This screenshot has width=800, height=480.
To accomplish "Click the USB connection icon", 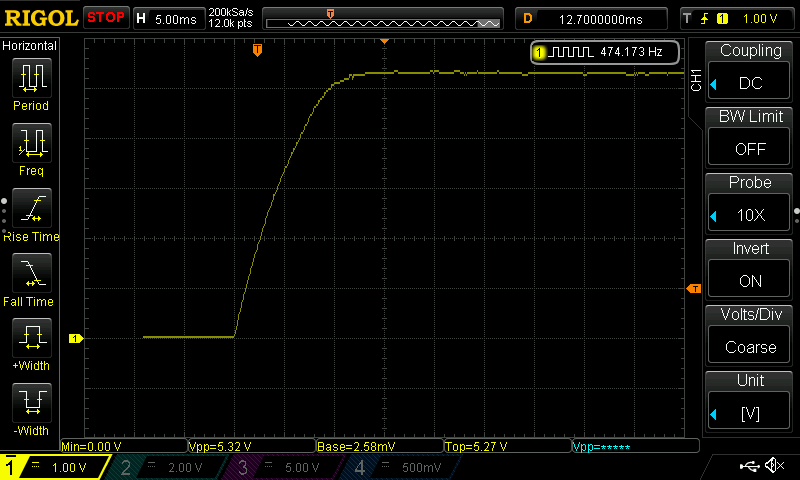I will (748, 466).
